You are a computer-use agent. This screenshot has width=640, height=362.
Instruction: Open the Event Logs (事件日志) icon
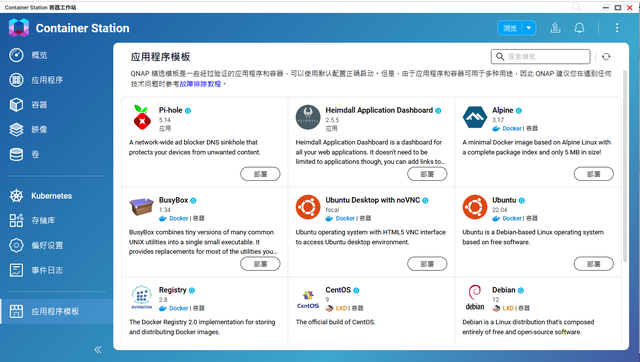[x=16, y=270]
